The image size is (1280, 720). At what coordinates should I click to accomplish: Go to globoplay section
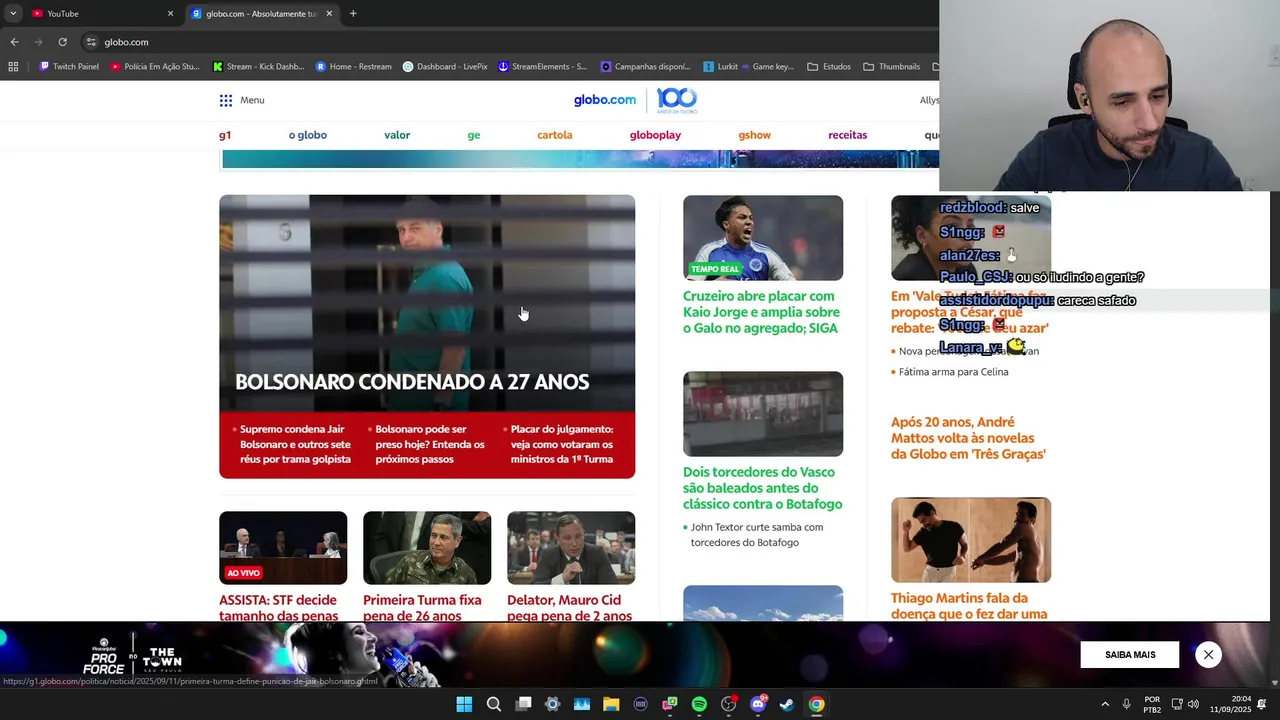pos(655,135)
